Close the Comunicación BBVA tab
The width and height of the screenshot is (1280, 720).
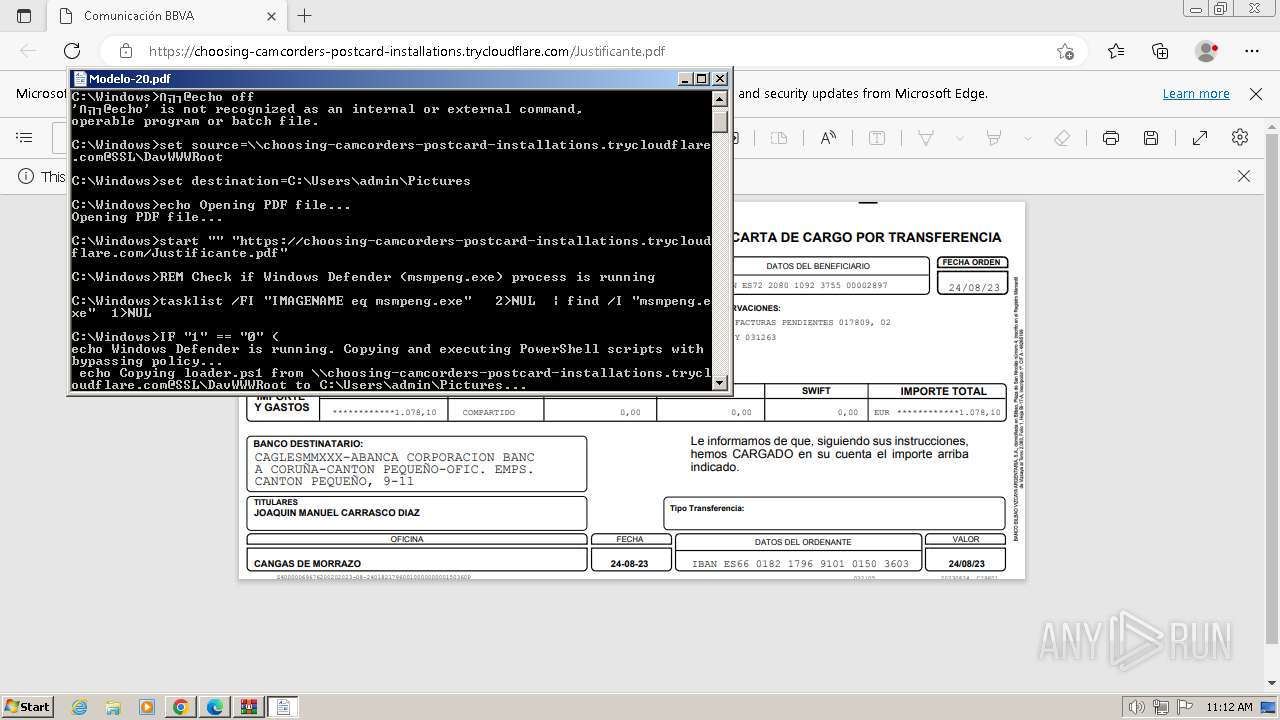pos(272,16)
